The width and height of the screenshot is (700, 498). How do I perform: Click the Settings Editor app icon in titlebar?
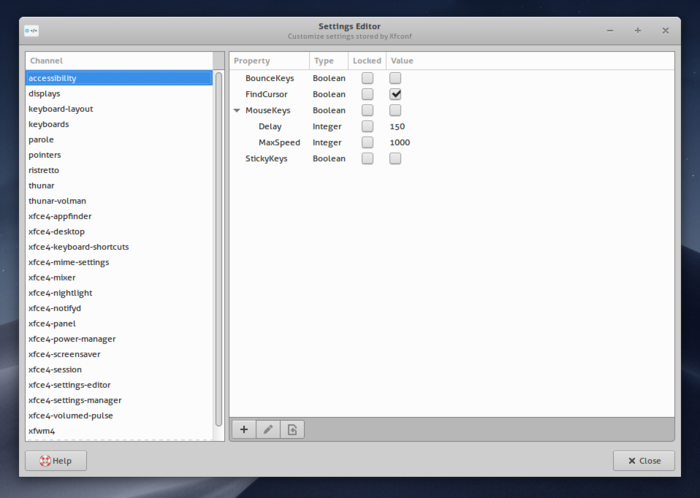[x=31, y=31]
